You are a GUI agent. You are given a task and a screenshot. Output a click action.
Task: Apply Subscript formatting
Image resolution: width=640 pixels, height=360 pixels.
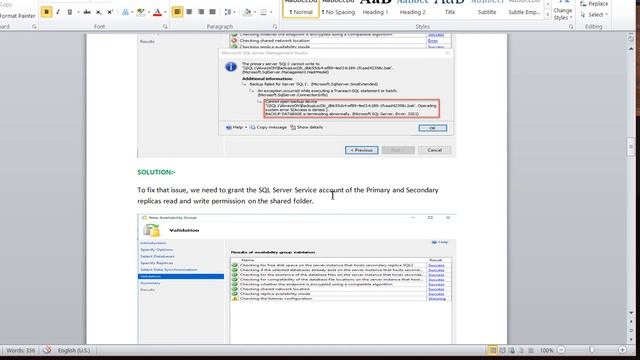[x=98, y=12]
